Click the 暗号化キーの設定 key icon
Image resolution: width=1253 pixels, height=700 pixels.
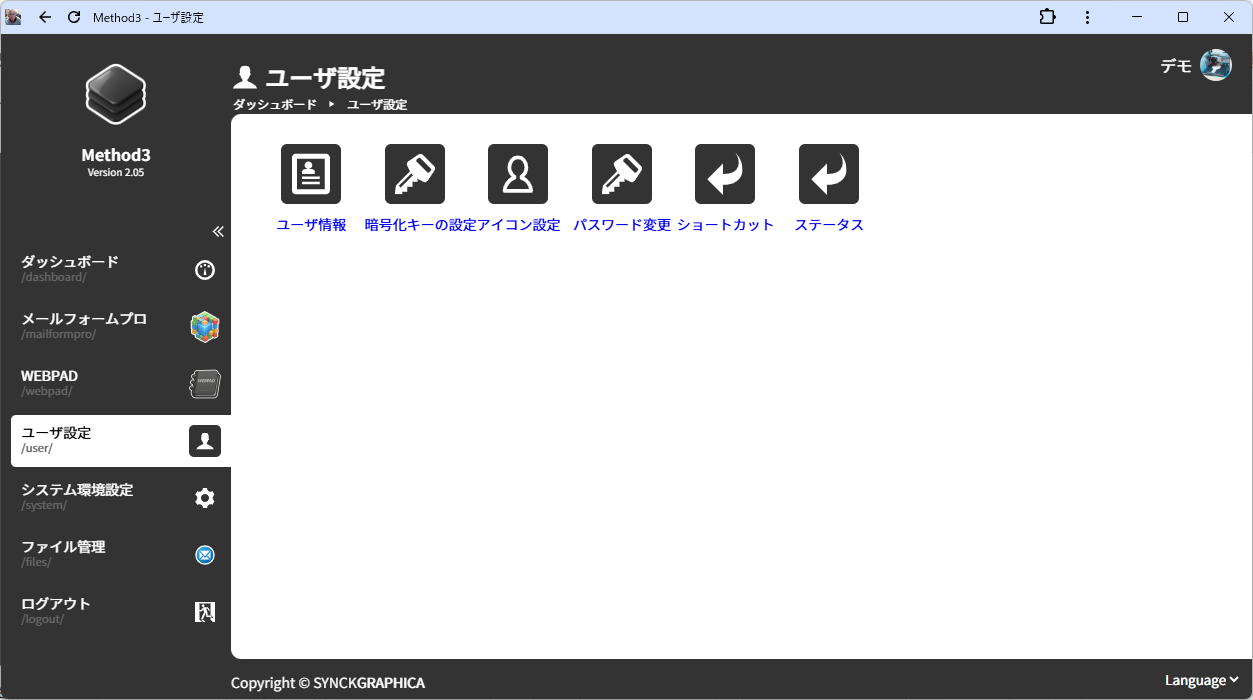coord(415,174)
